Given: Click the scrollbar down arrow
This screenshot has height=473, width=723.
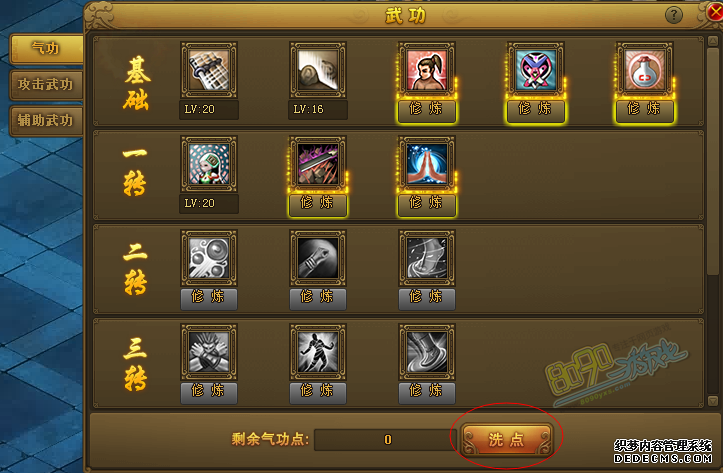Looking at the screenshot, I should click(x=712, y=401).
